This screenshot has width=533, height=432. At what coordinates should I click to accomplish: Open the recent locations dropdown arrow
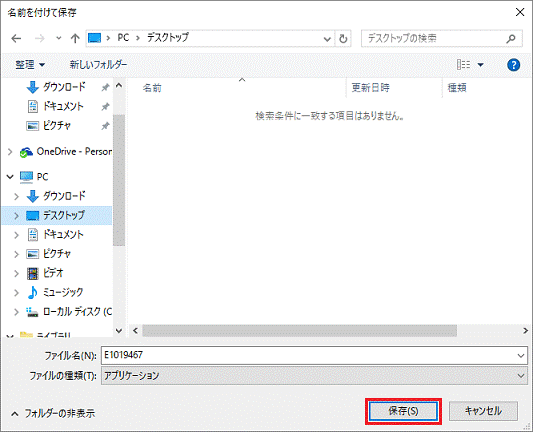click(59, 38)
